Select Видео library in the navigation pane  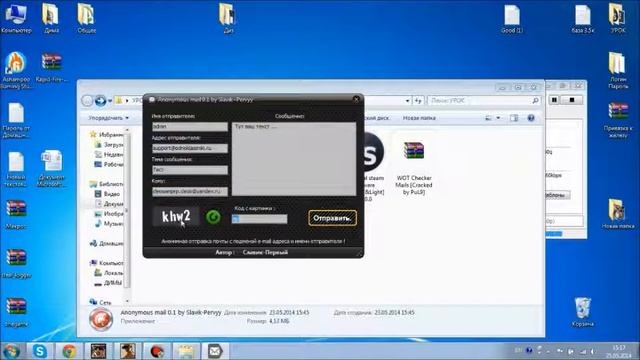(108, 194)
